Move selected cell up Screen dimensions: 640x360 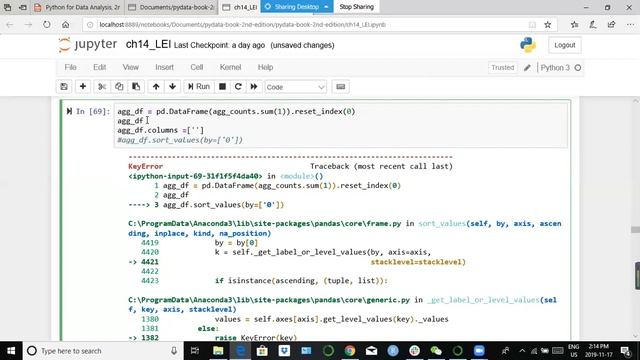(156, 87)
